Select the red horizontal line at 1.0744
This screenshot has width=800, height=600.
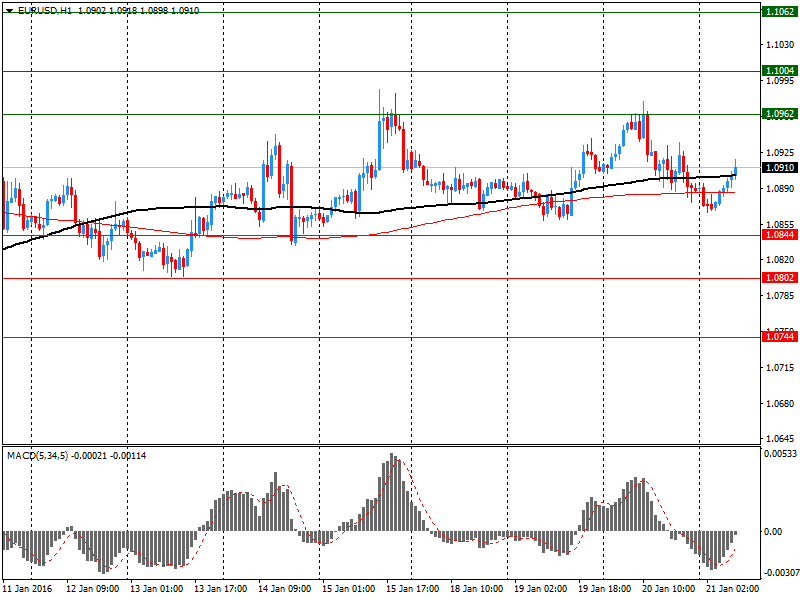coord(381,337)
